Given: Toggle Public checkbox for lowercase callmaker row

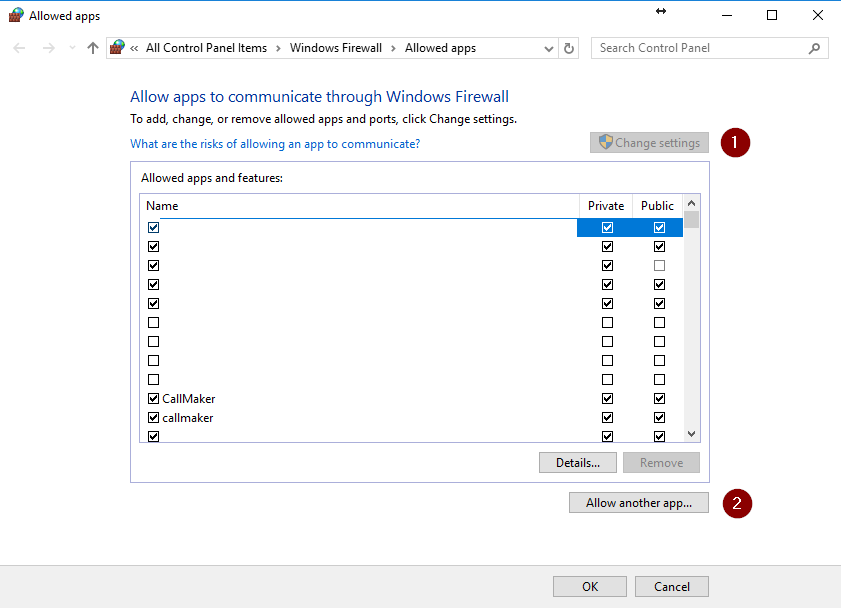Looking at the screenshot, I should click(x=659, y=418).
